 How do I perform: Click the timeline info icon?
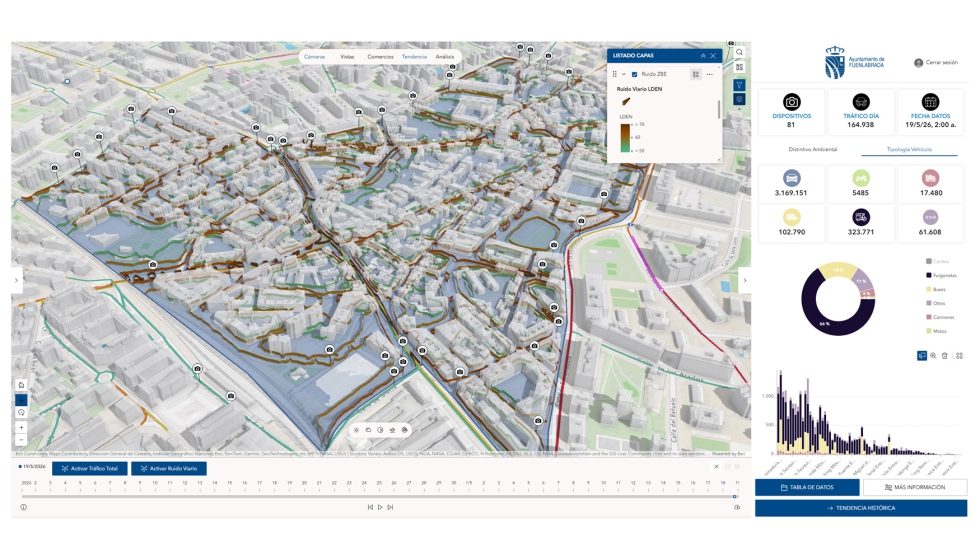coord(24,507)
